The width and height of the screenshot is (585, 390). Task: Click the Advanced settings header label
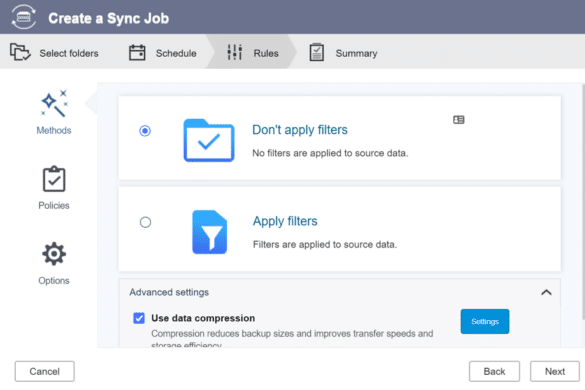(x=169, y=292)
